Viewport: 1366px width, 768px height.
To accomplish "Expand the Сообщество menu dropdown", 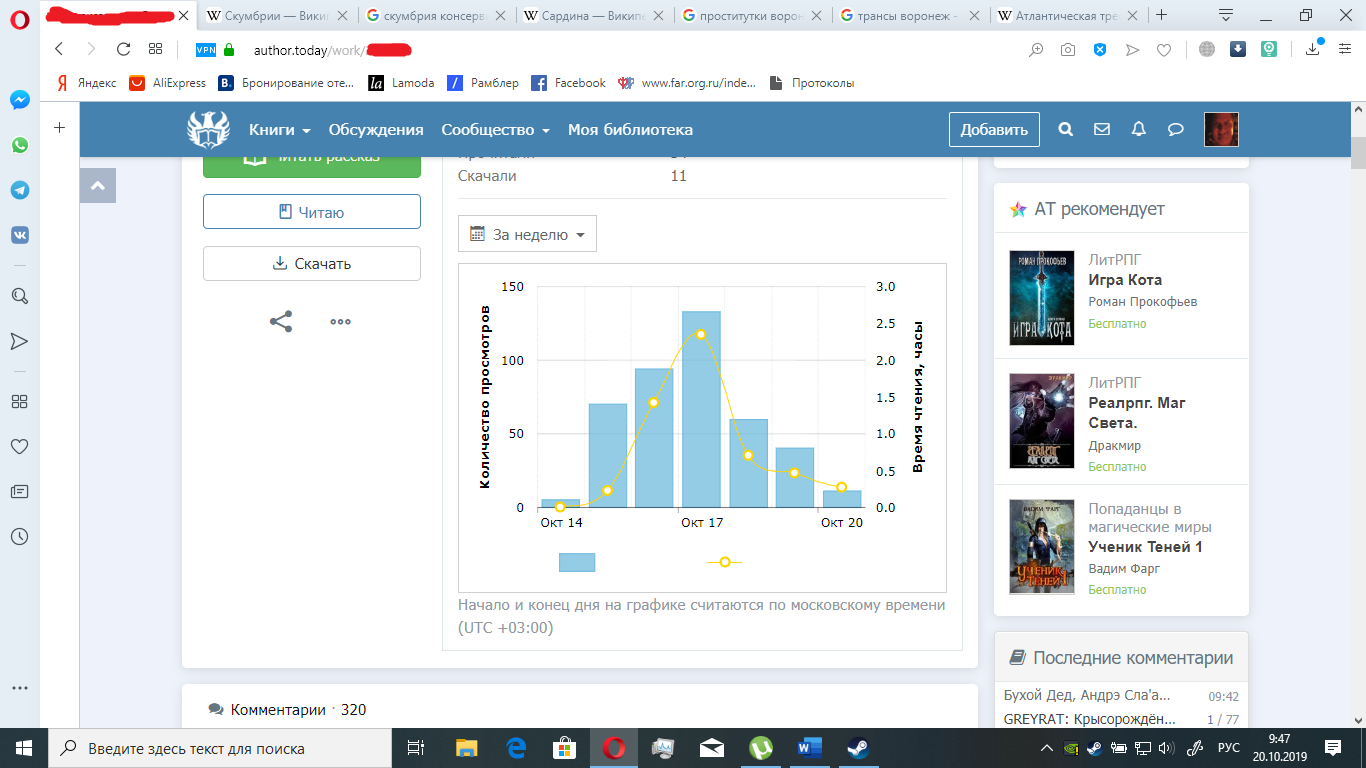I will 495,130.
